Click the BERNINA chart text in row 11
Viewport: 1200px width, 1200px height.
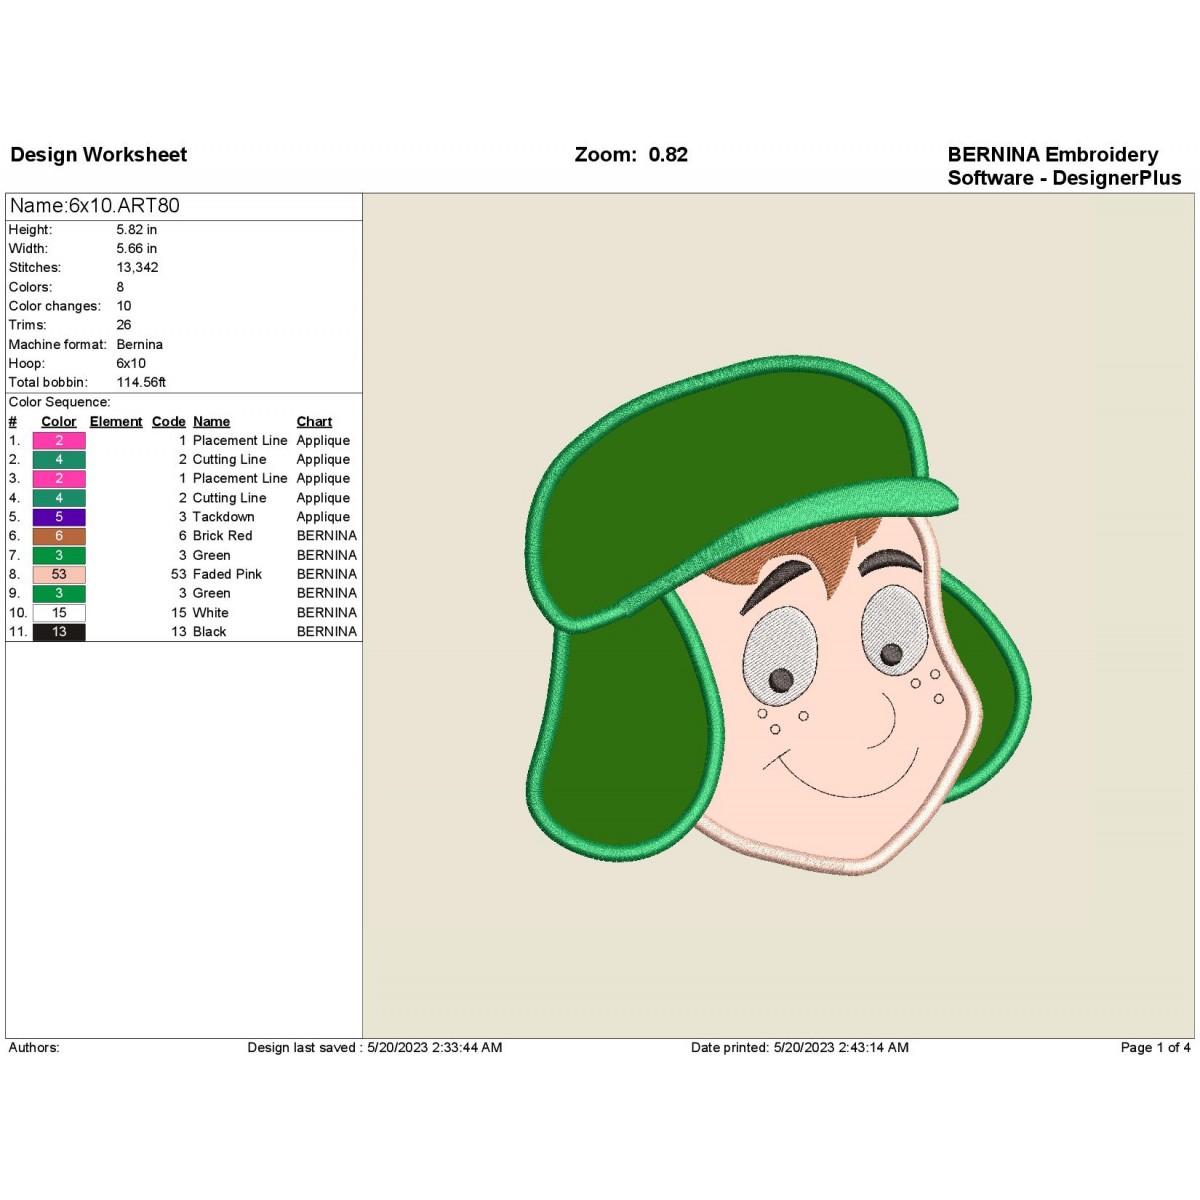[327, 632]
